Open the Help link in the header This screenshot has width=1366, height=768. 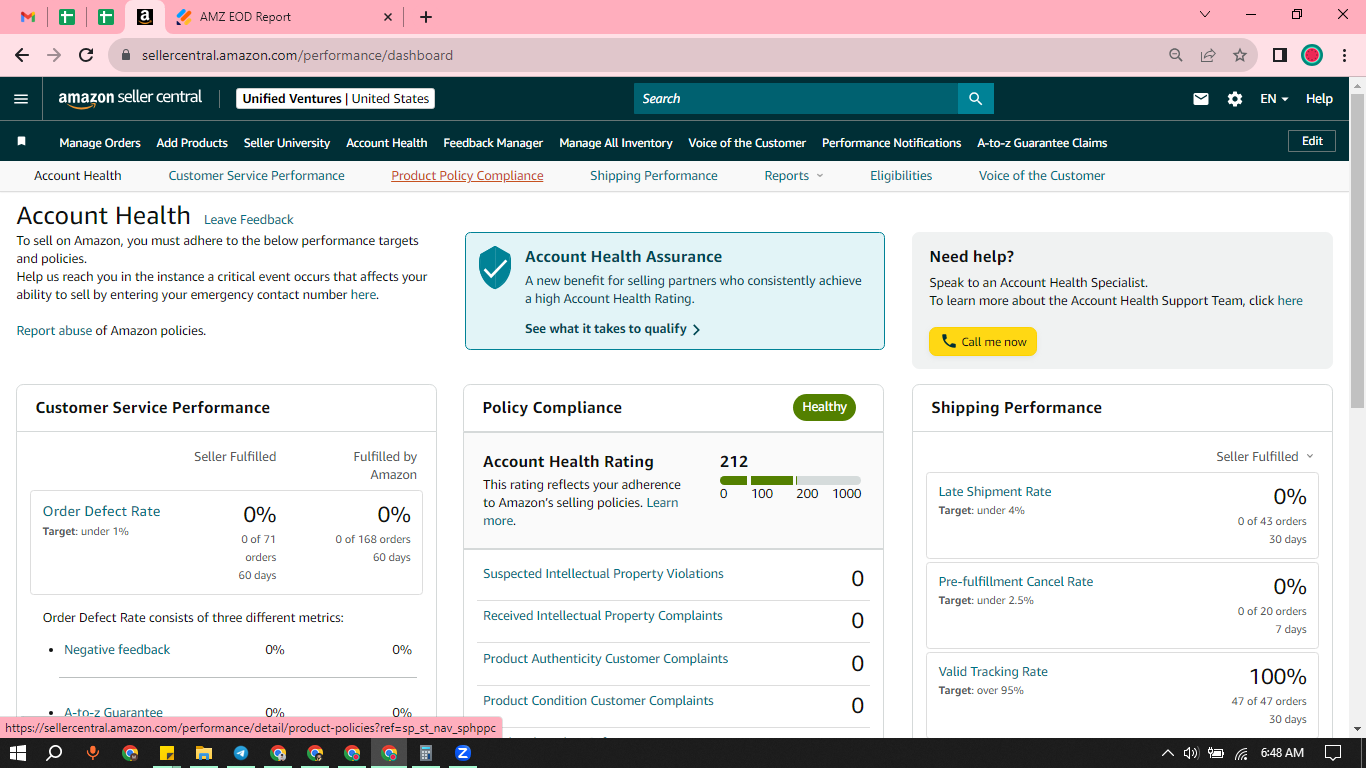[1319, 99]
